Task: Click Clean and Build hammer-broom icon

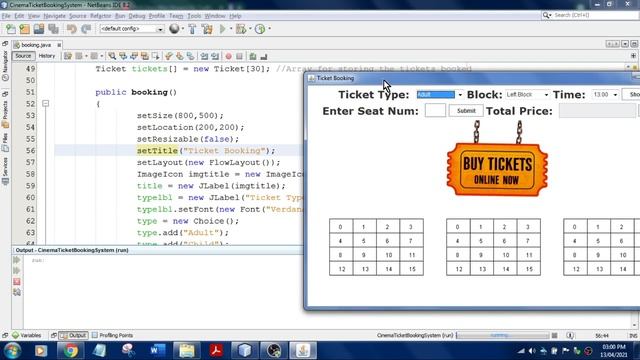Action: click(x=207, y=29)
